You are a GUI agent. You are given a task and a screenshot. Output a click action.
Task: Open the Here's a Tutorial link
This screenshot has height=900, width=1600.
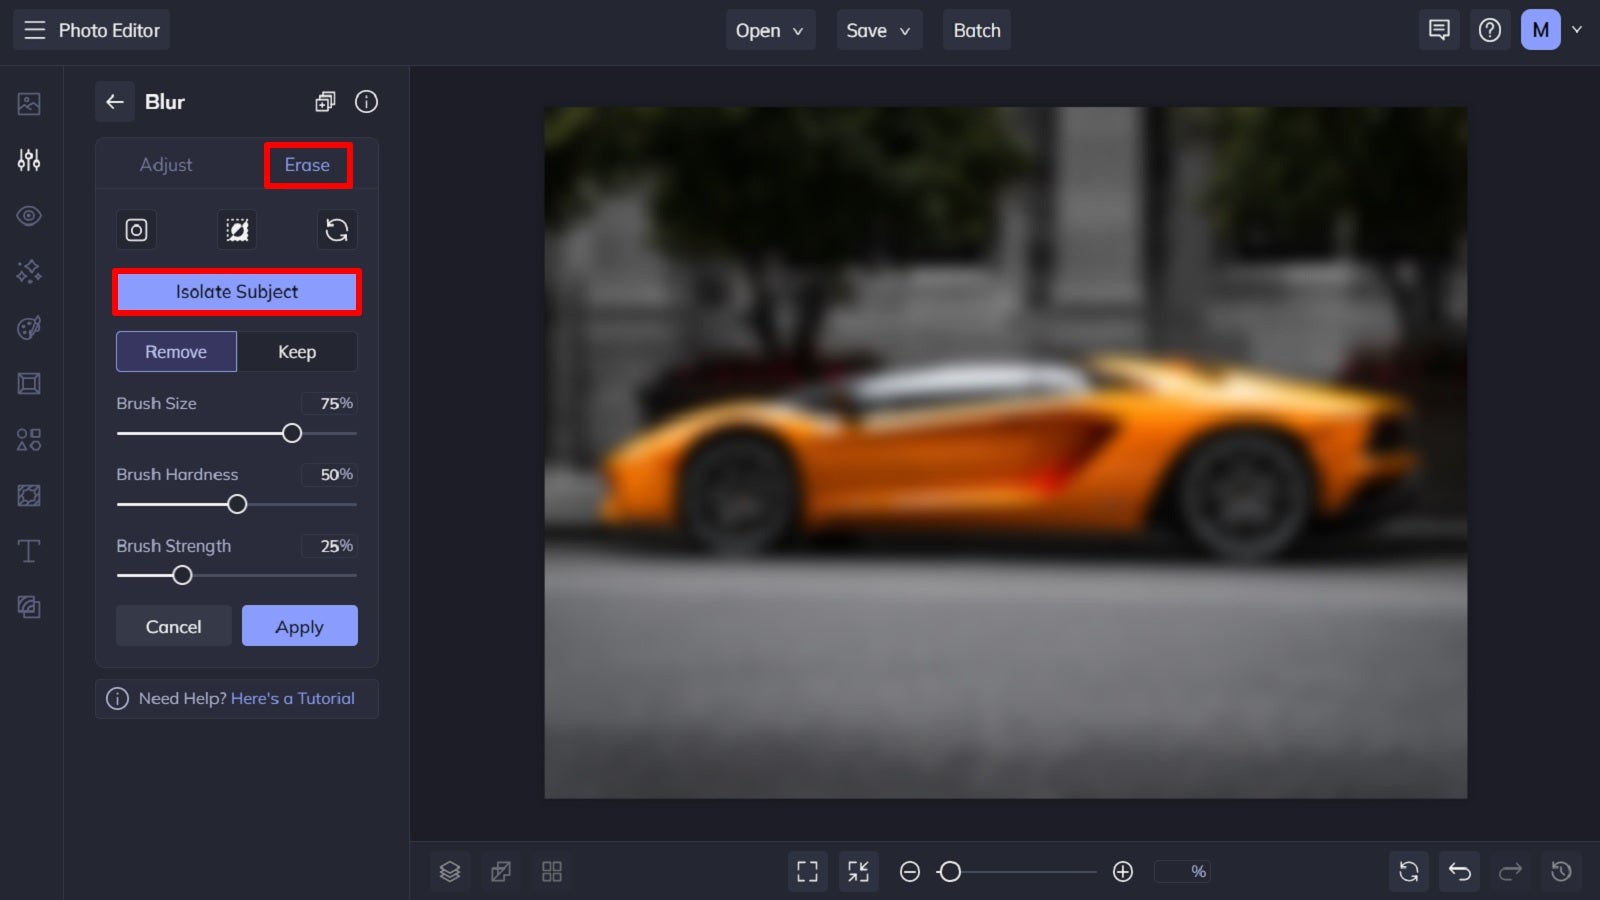(x=293, y=698)
